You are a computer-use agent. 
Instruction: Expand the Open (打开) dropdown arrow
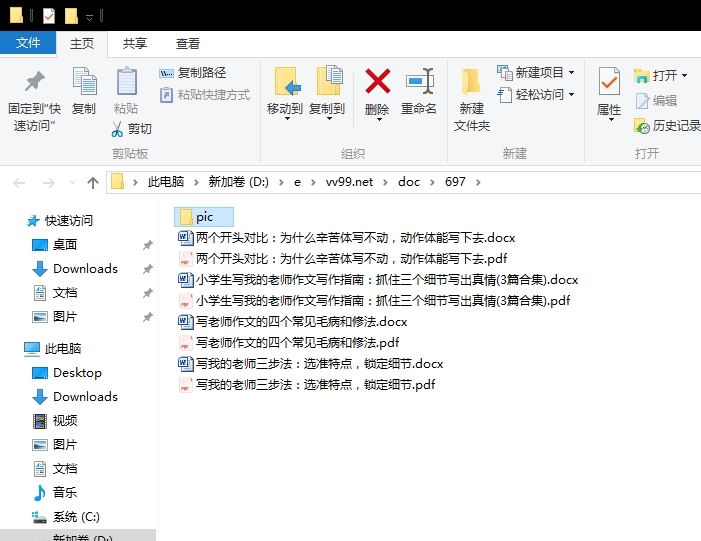[684, 76]
